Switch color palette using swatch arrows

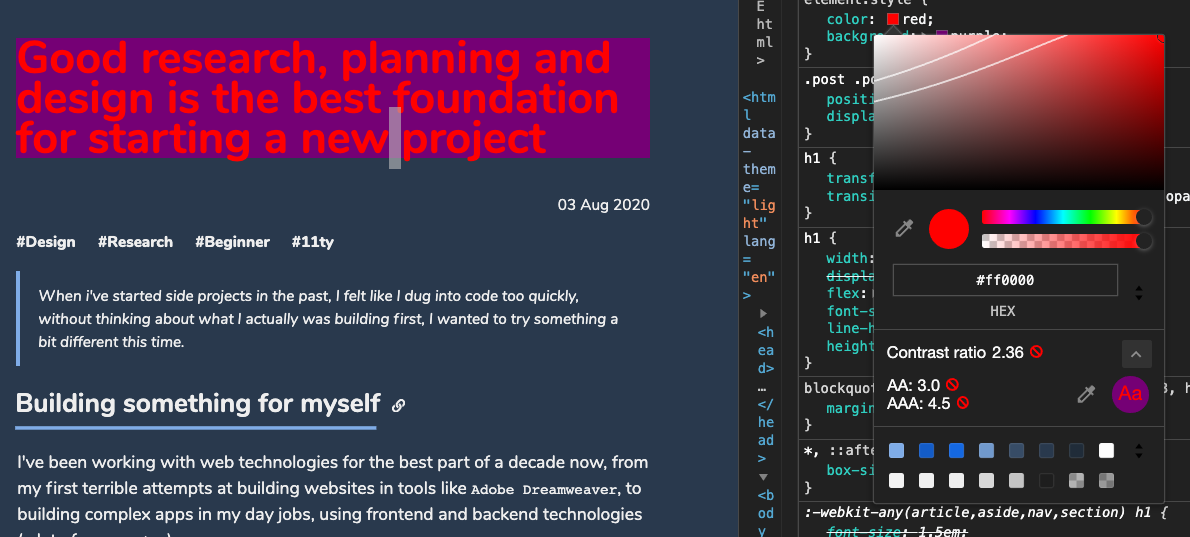(1138, 451)
